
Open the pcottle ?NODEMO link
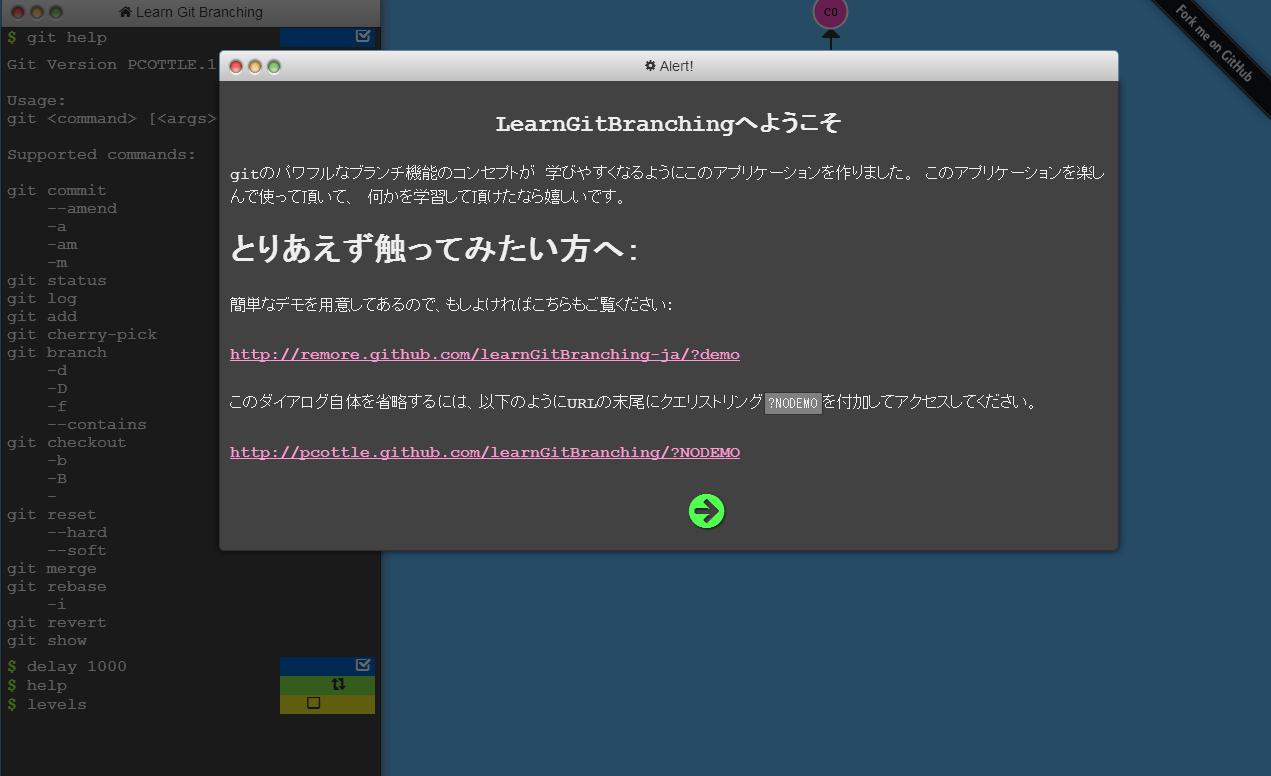click(x=484, y=453)
